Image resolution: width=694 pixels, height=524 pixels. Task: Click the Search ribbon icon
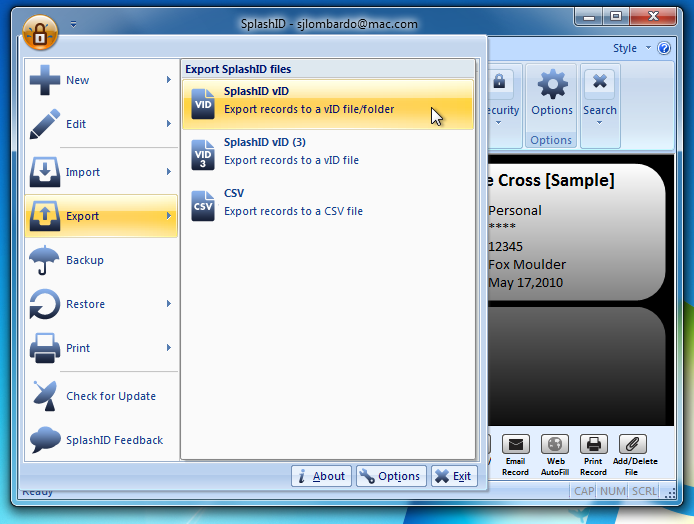(x=600, y=82)
